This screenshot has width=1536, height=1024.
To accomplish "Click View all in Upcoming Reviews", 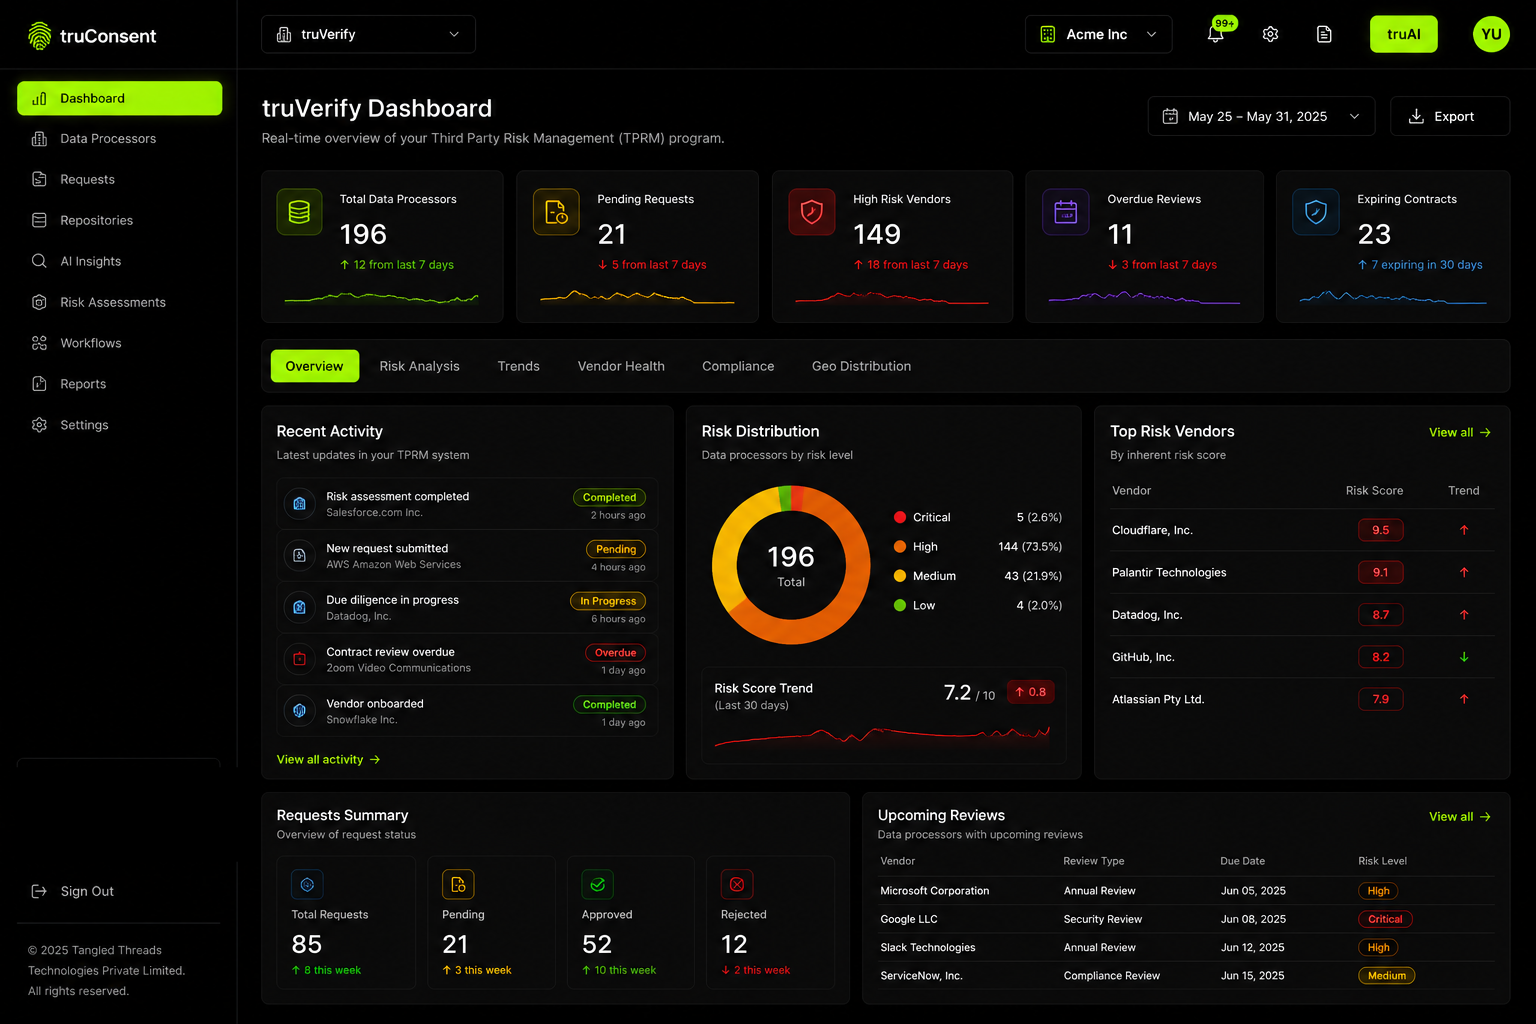I will 1460,817.
